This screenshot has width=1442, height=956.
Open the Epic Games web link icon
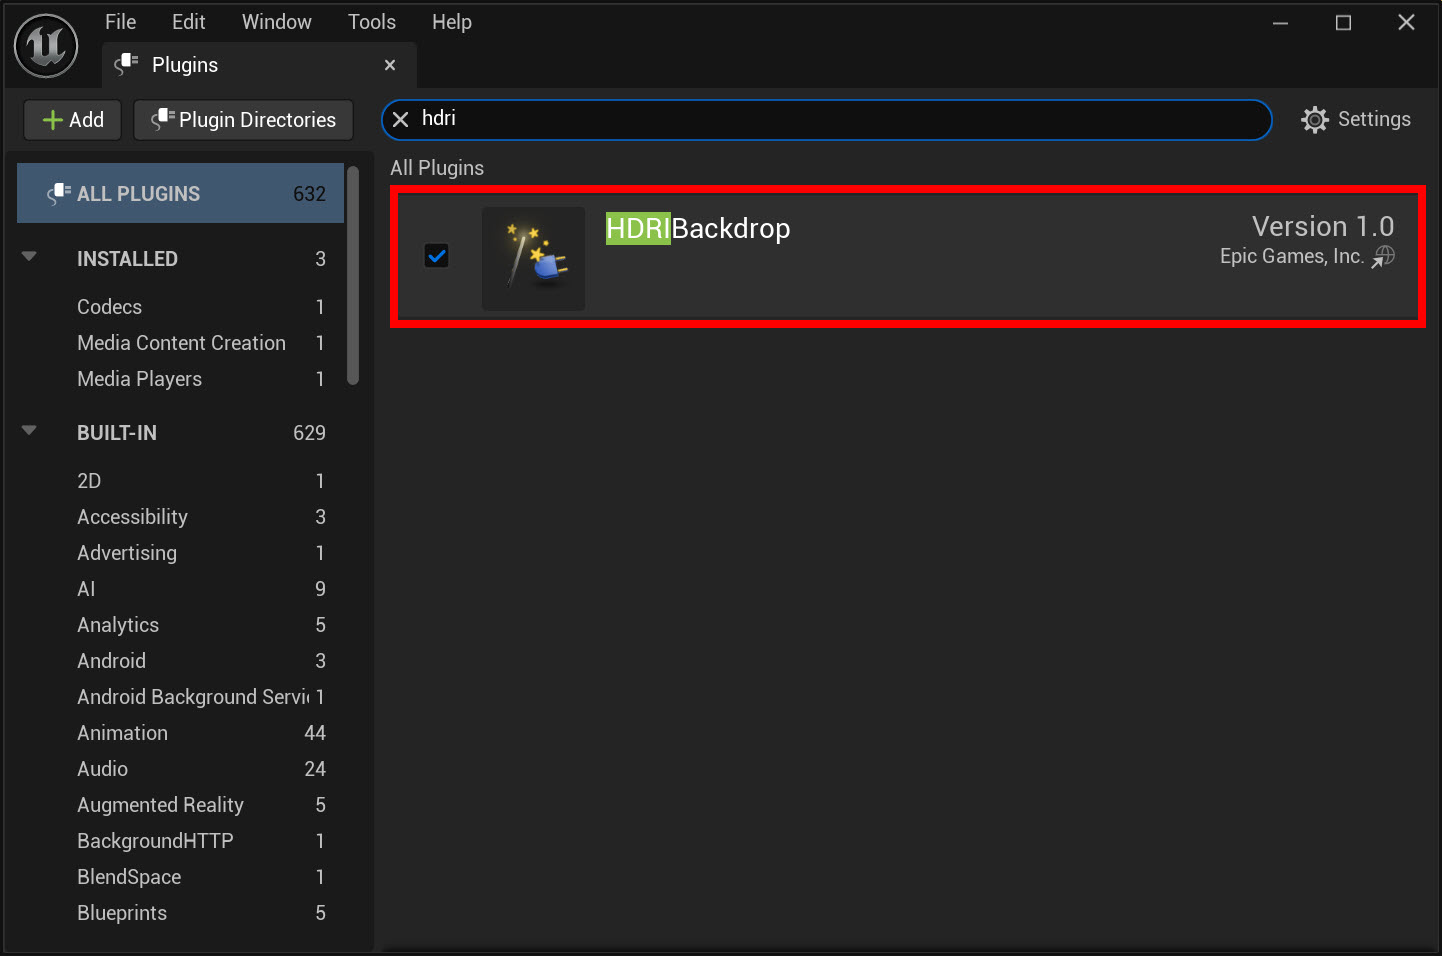click(x=1384, y=257)
